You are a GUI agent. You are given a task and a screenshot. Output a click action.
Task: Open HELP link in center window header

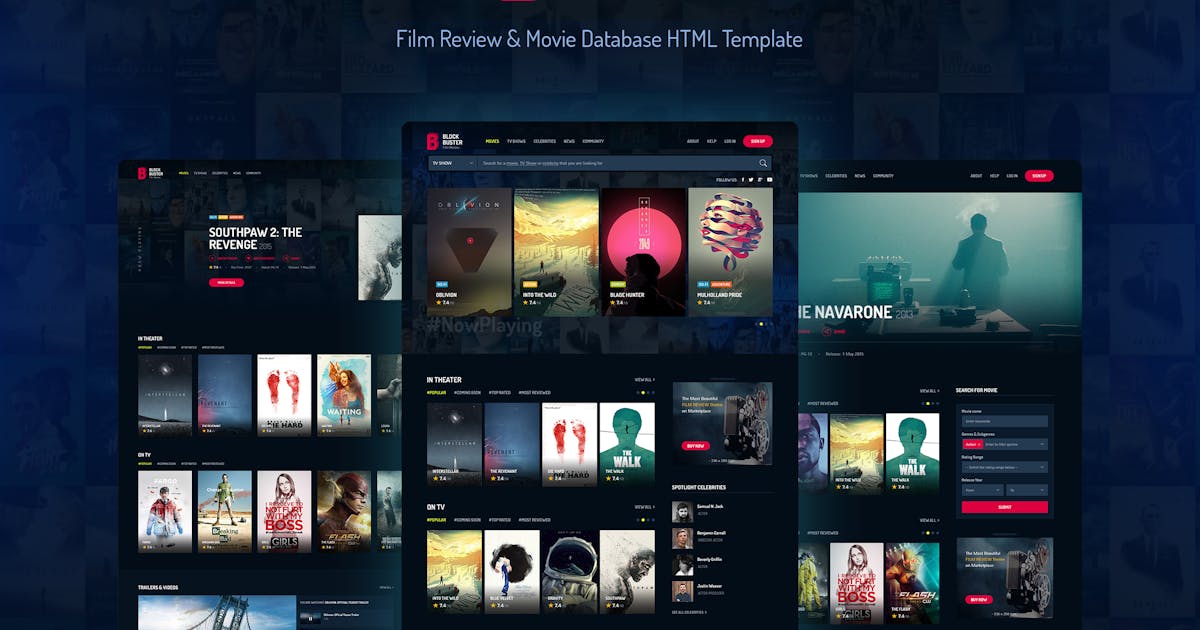click(x=711, y=141)
